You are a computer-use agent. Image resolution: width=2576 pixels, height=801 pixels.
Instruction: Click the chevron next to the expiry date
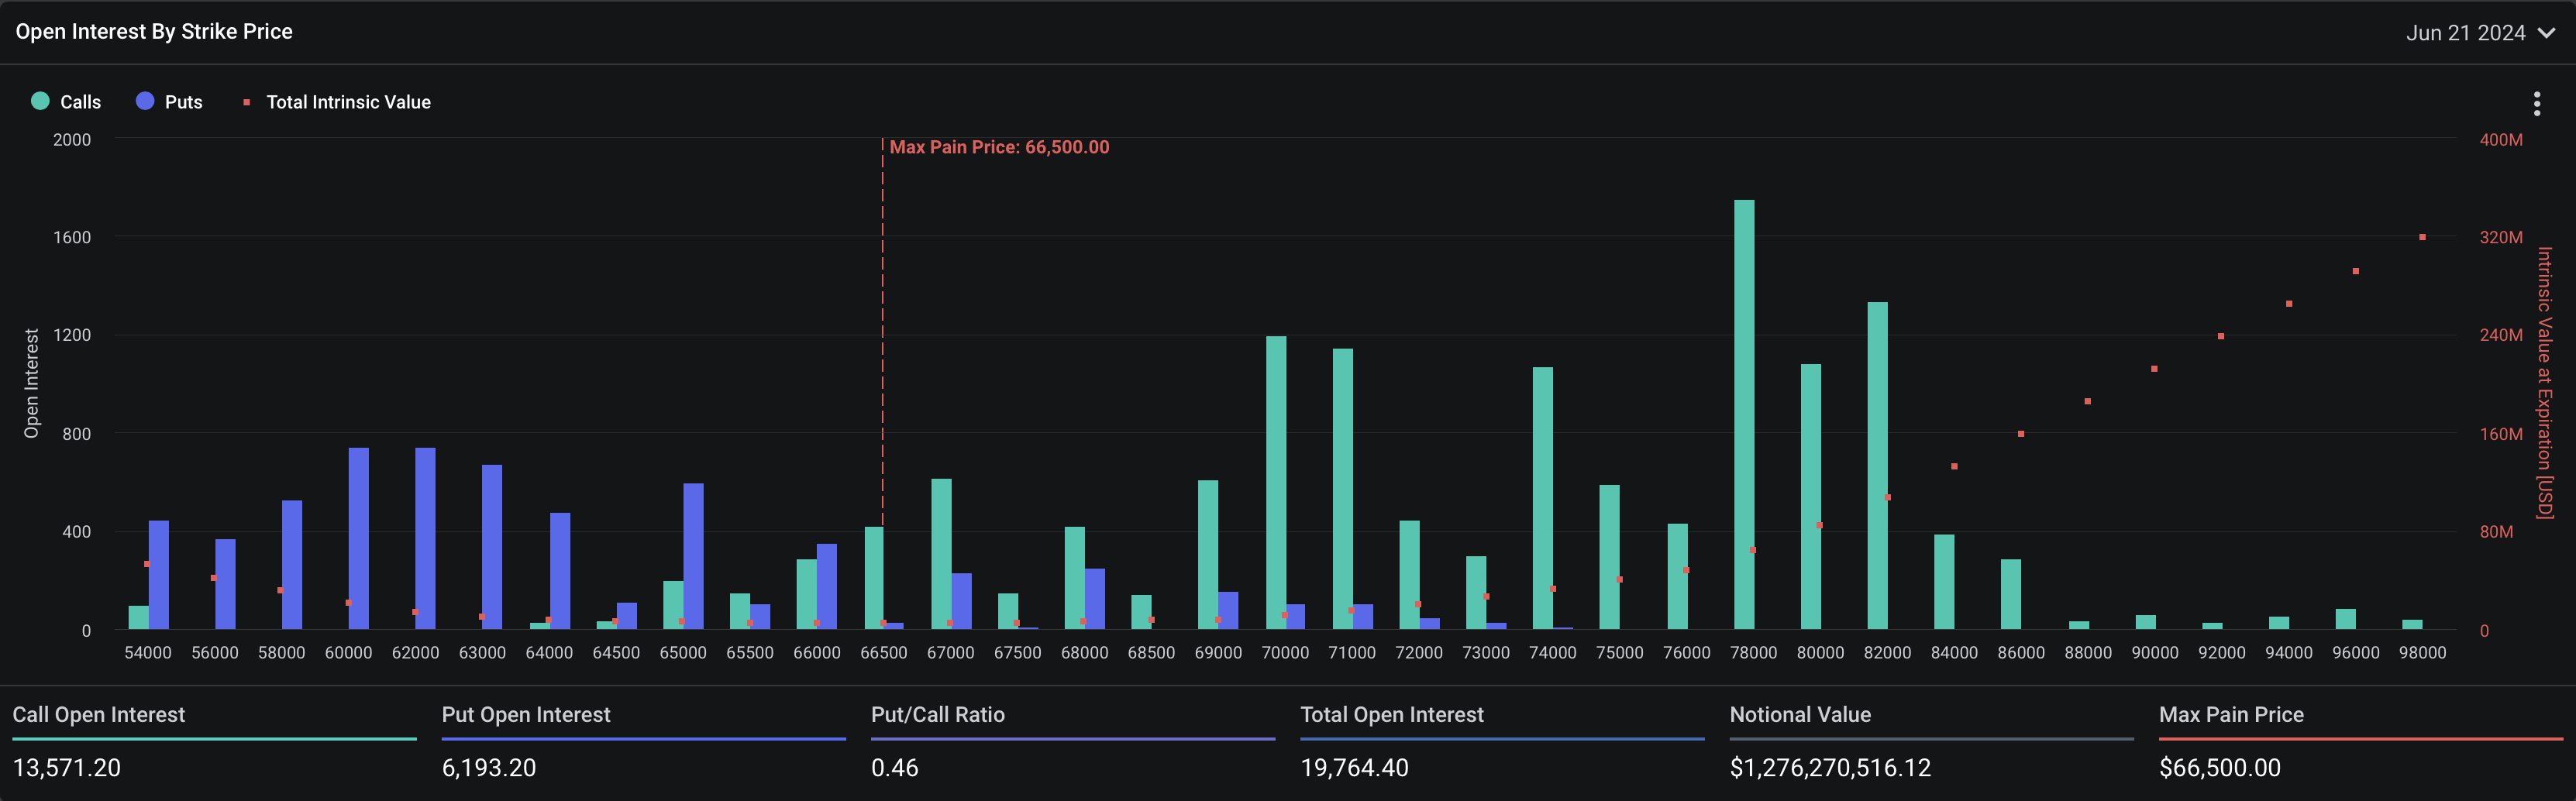(x=2547, y=33)
